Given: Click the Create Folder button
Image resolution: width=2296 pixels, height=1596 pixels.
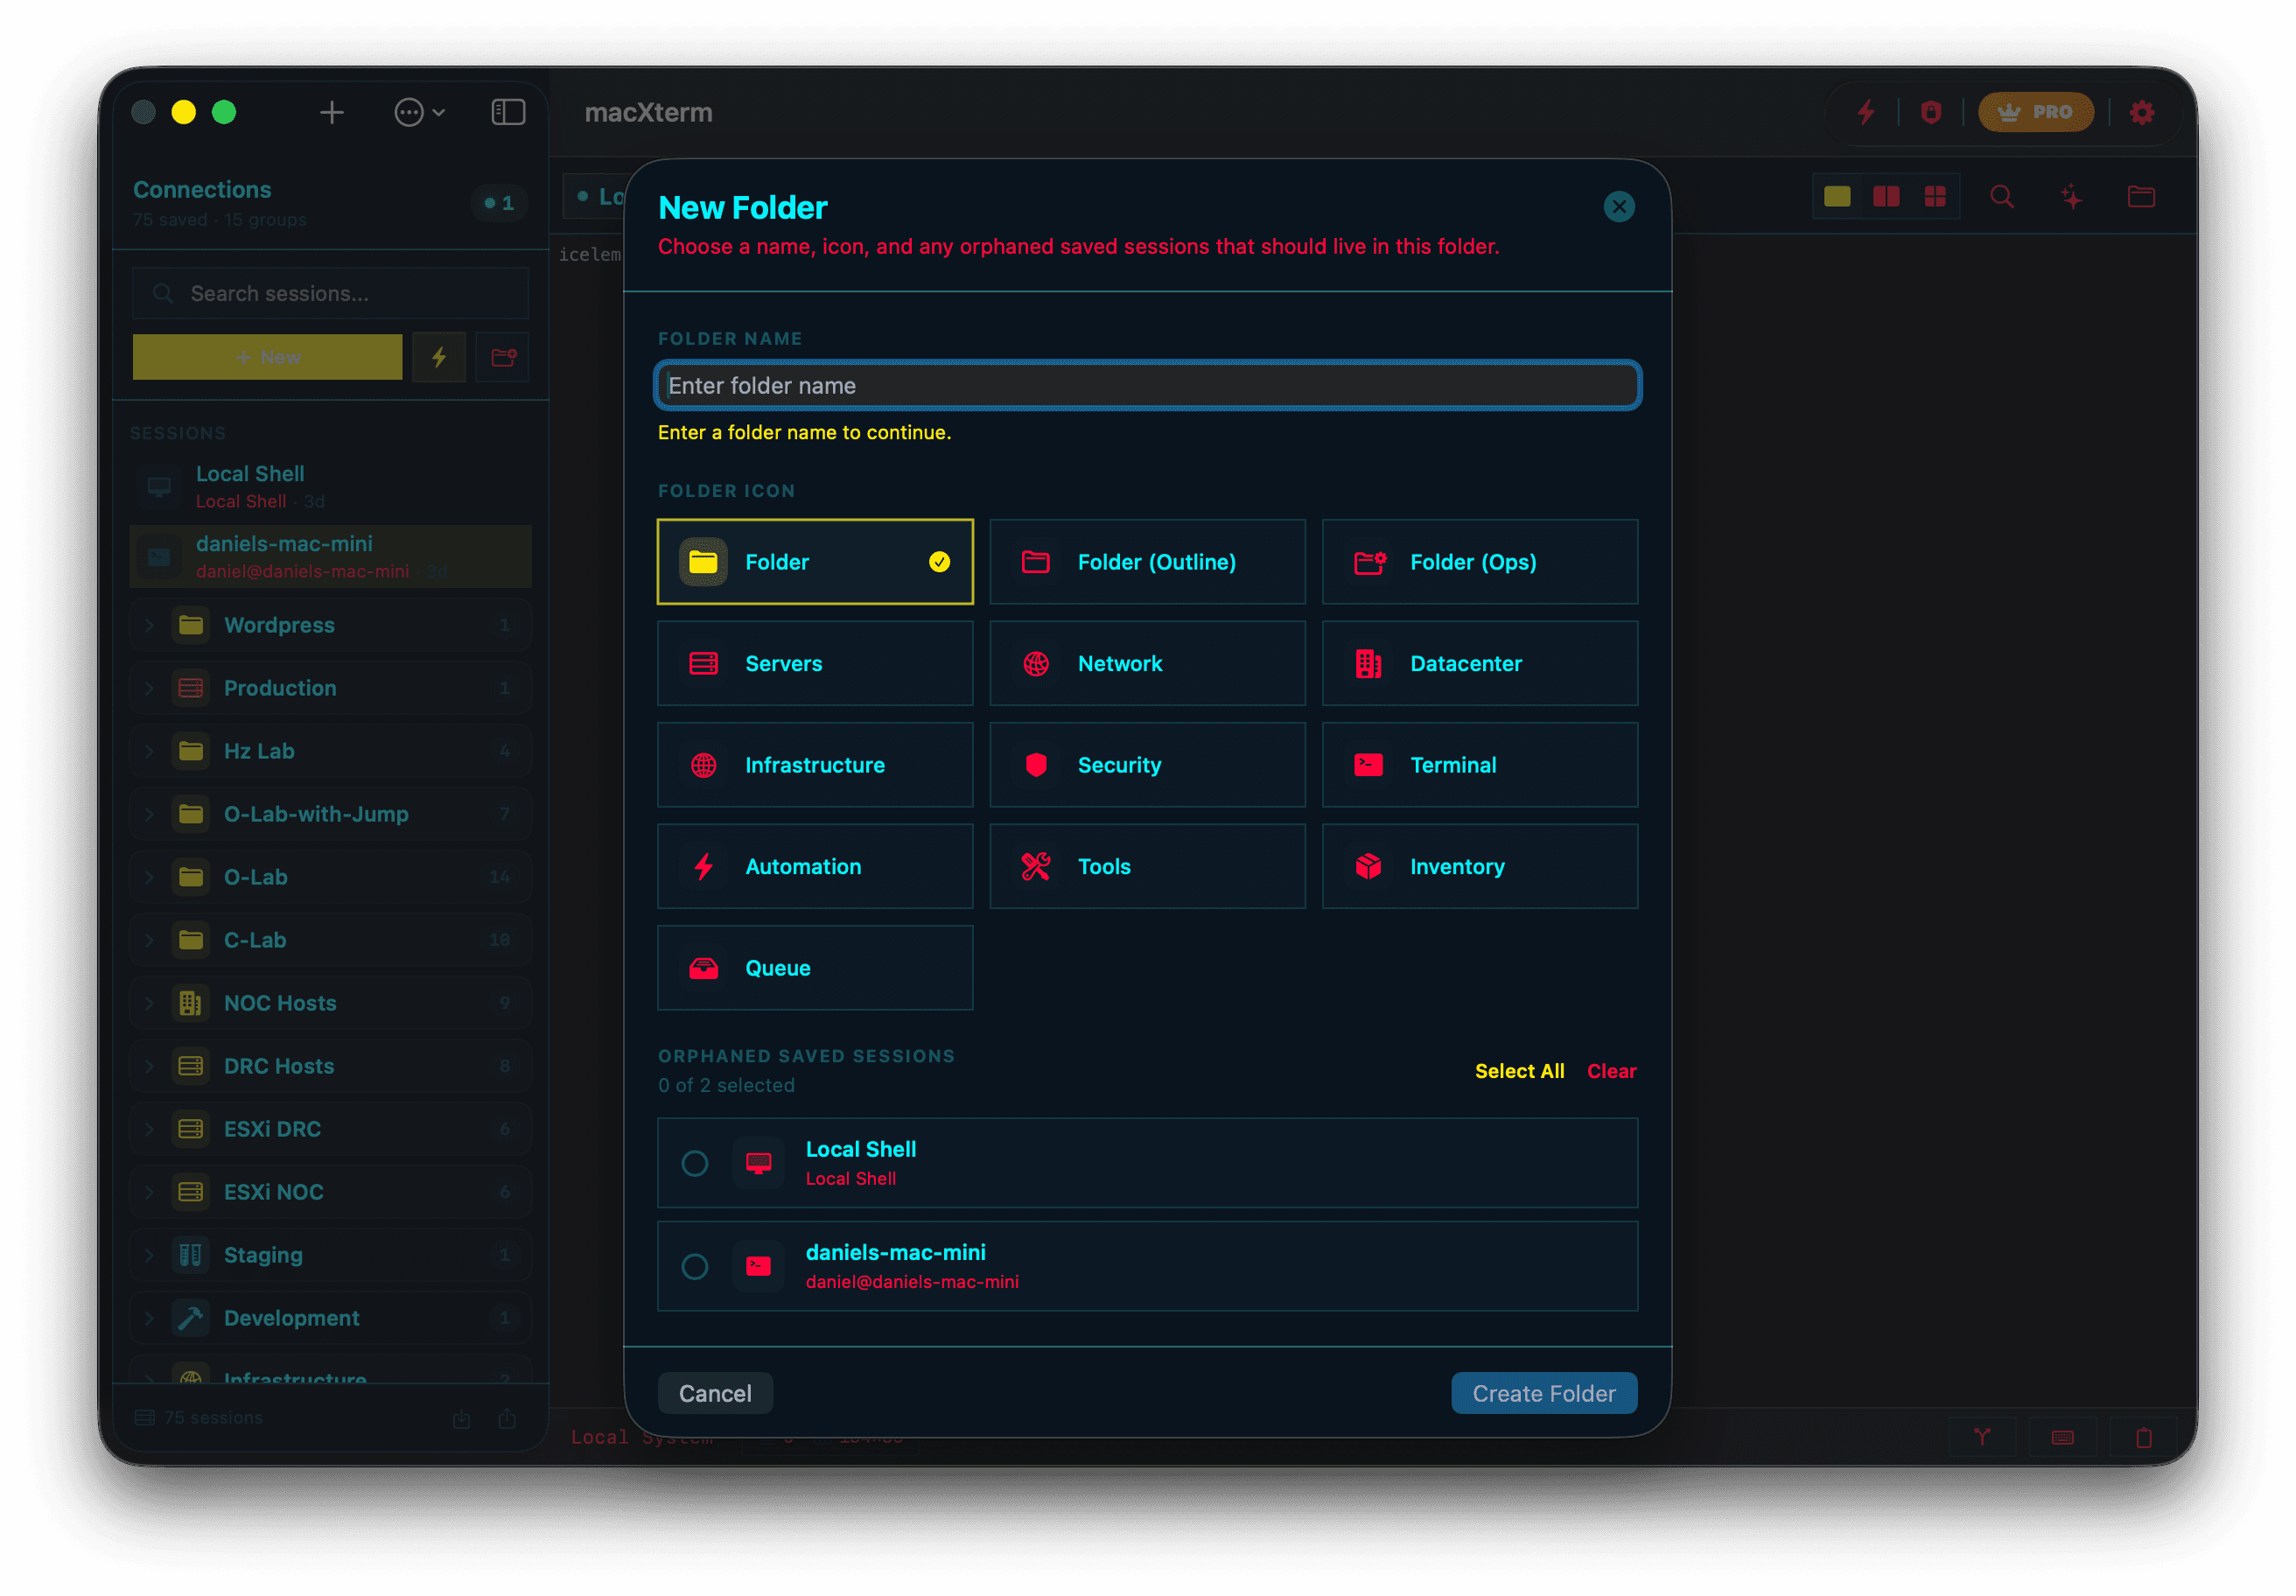Looking at the screenshot, I should tap(1544, 1393).
